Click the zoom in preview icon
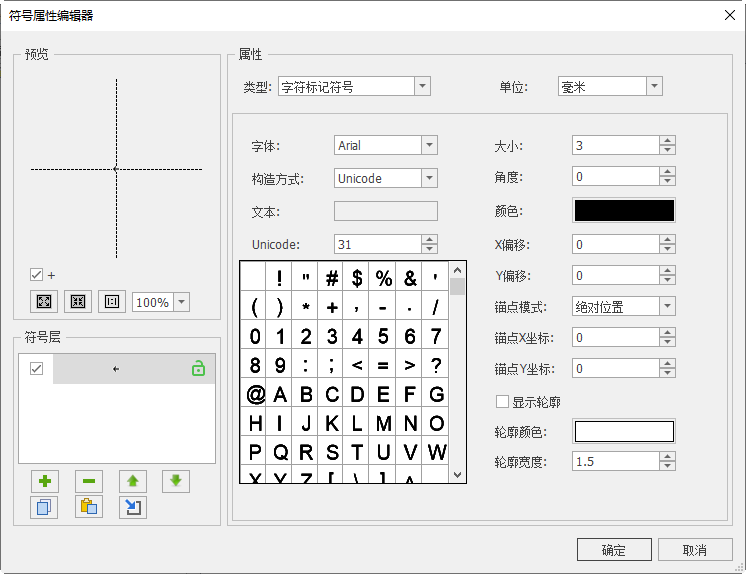Image resolution: width=746 pixels, height=574 pixels. (x=44, y=301)
